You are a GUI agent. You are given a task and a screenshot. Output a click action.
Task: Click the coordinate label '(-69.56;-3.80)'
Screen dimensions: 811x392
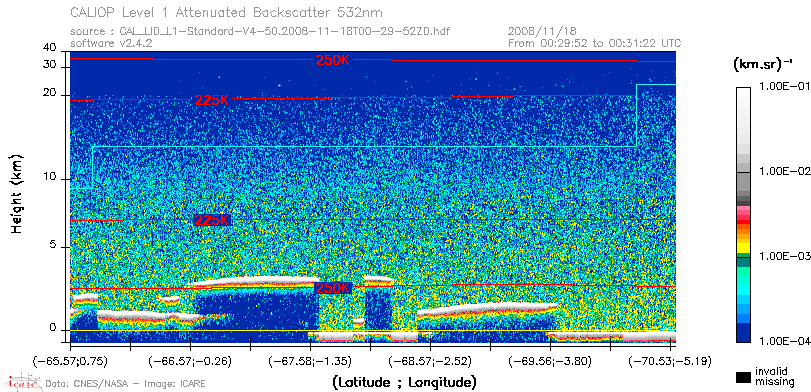pyautogui.click(x=550, y=361)
